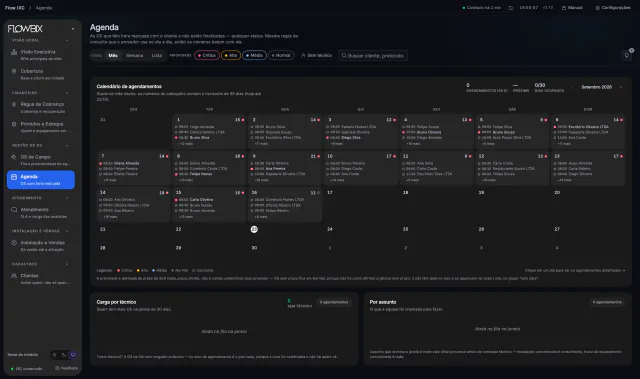Open day 10 in the calendar
This screenshot has height=379, width=640.
pyautogui.click(x=361, y=168)
